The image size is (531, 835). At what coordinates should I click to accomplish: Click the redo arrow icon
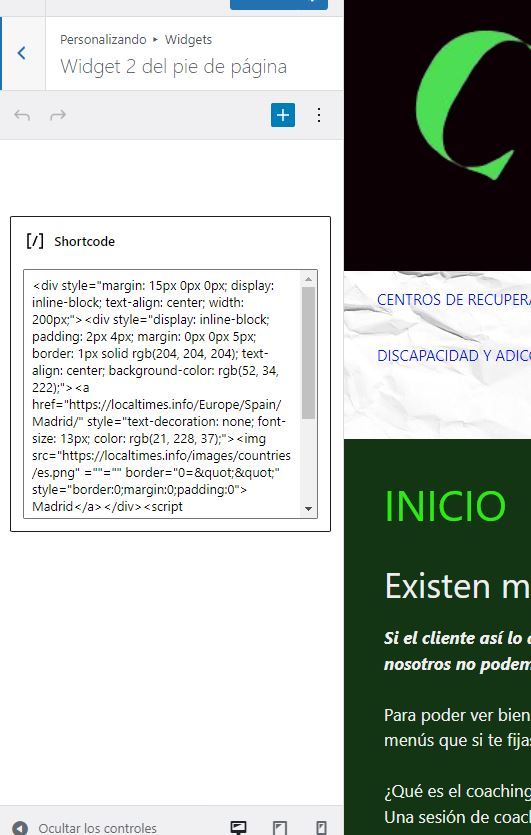pyautogui.click(x=58, y=115)
